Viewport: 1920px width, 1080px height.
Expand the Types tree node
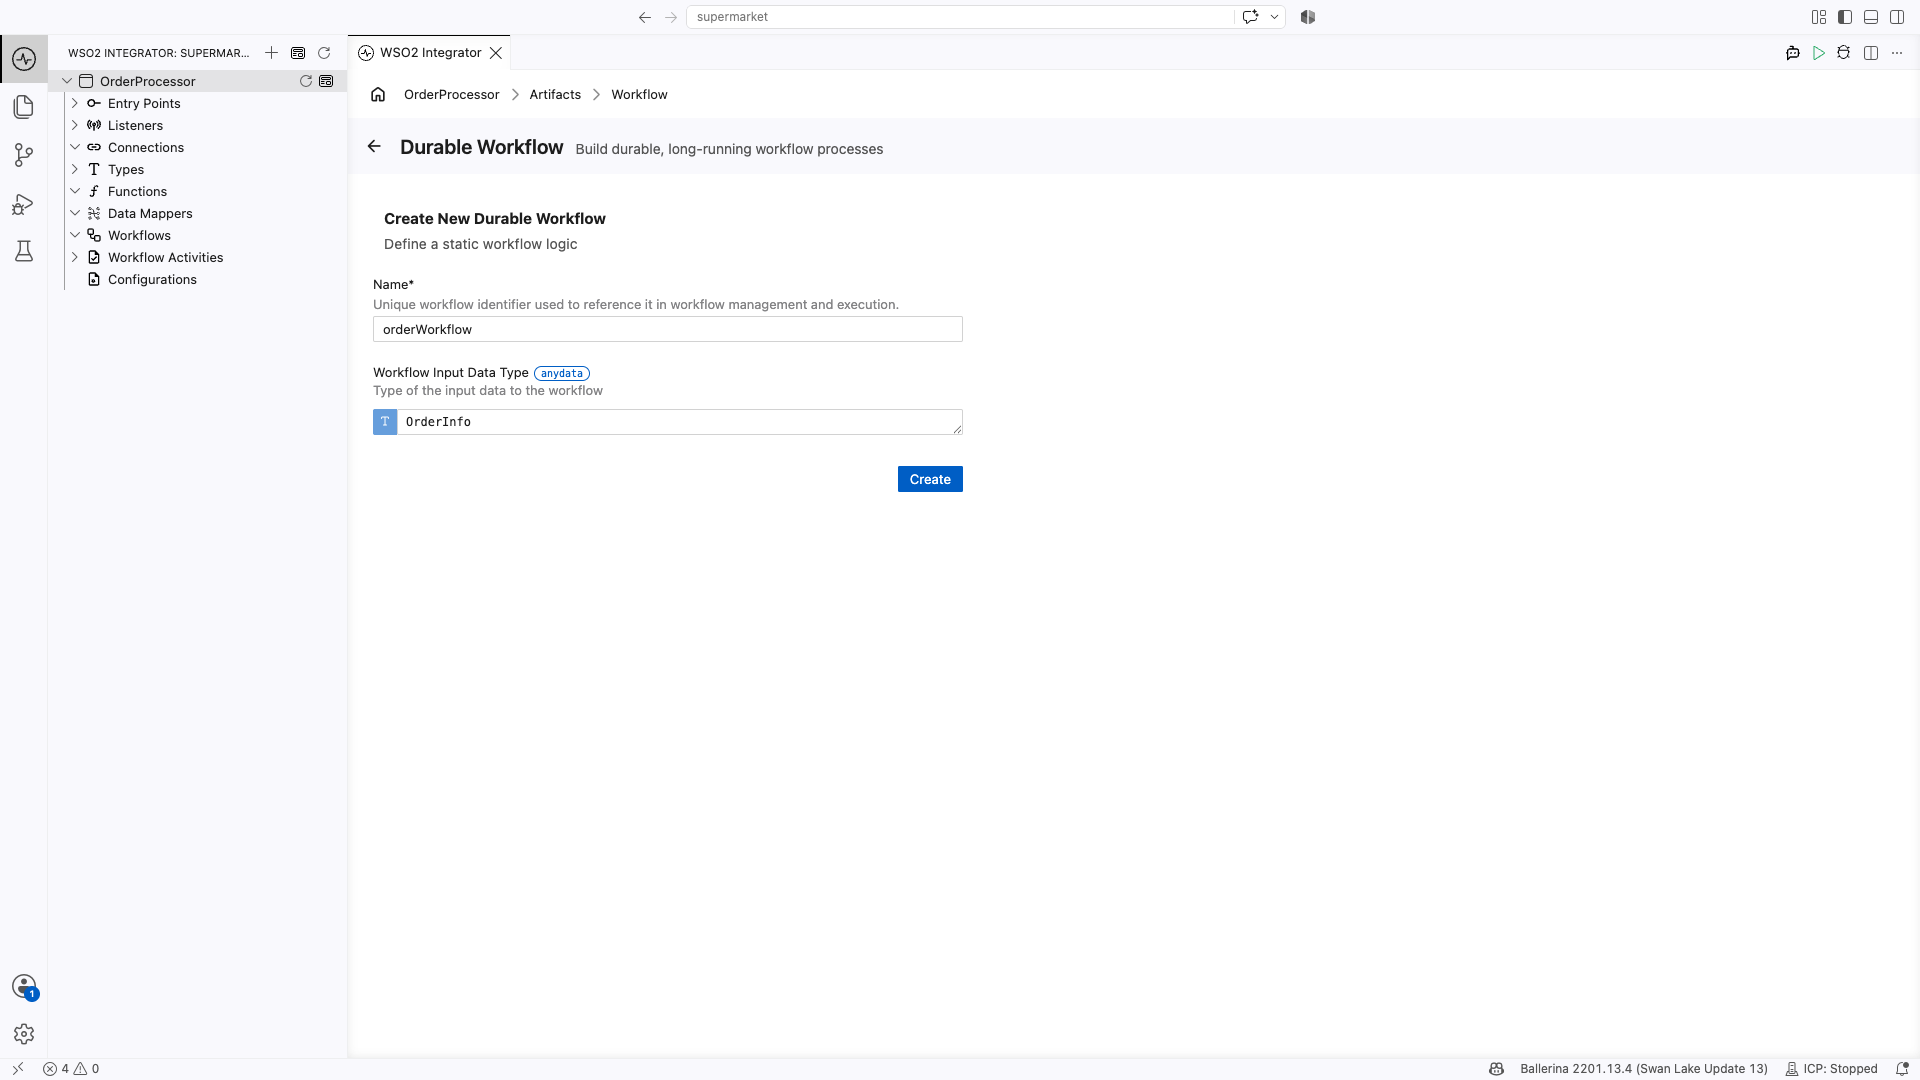pos(75,169)
